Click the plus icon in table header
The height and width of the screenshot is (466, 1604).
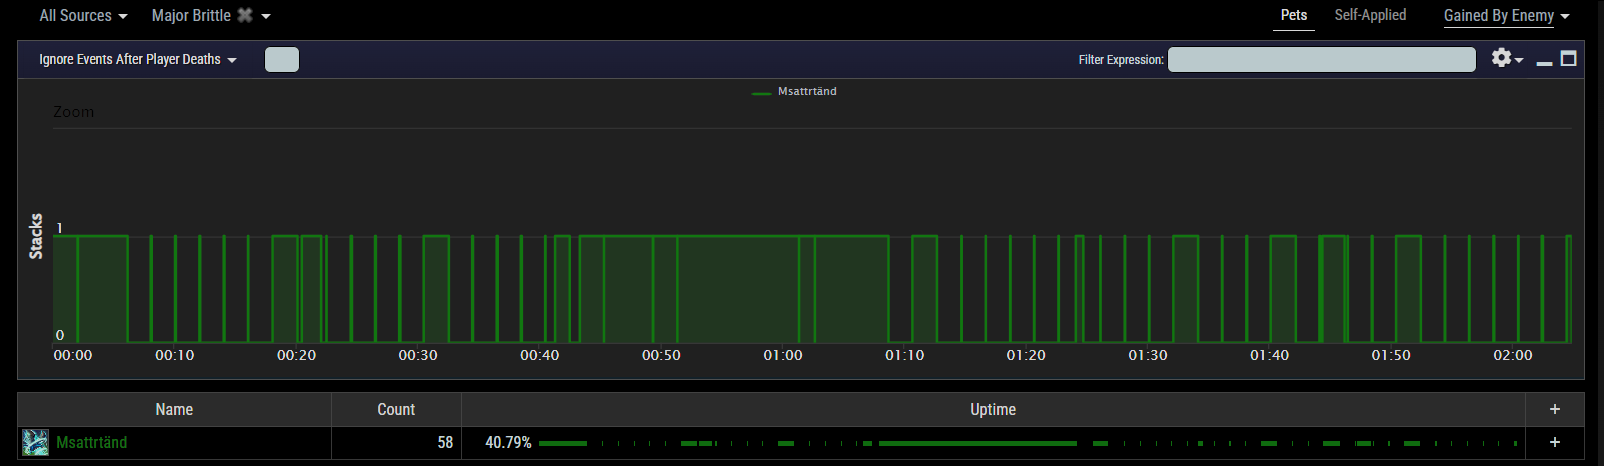pos(1555,410)
